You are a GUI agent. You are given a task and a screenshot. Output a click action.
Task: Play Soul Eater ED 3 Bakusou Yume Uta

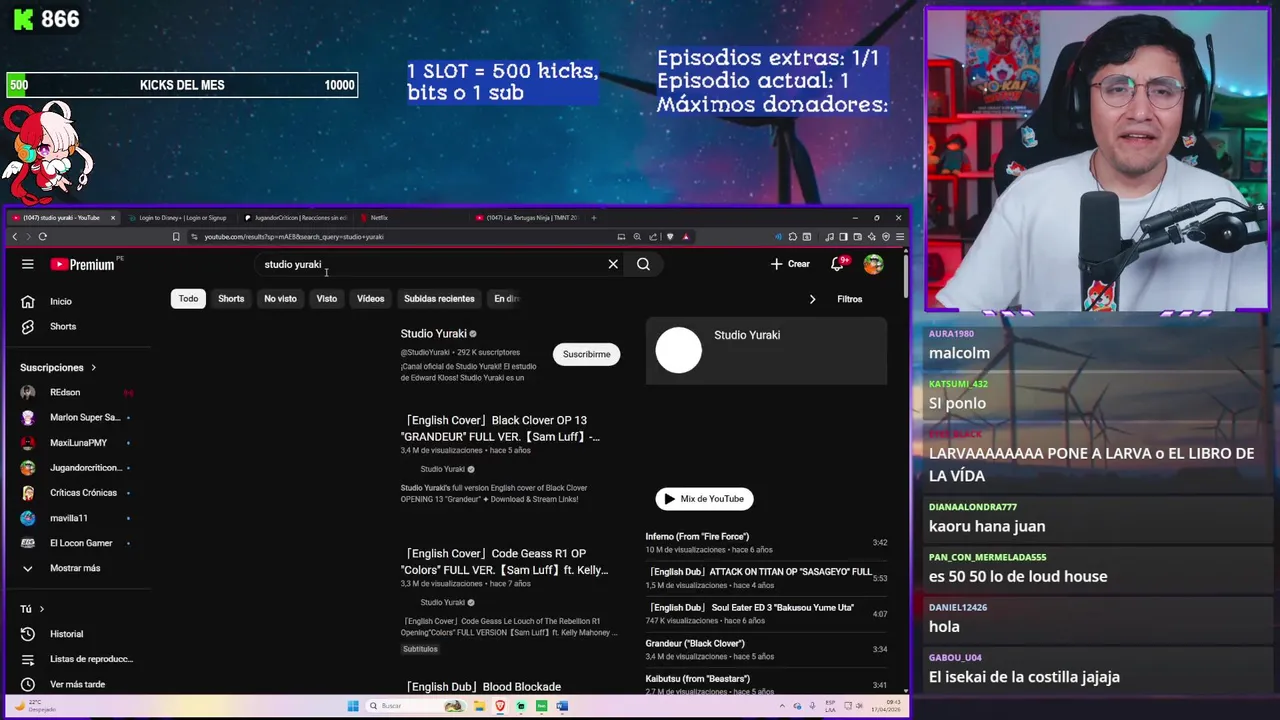coord(766,613)
